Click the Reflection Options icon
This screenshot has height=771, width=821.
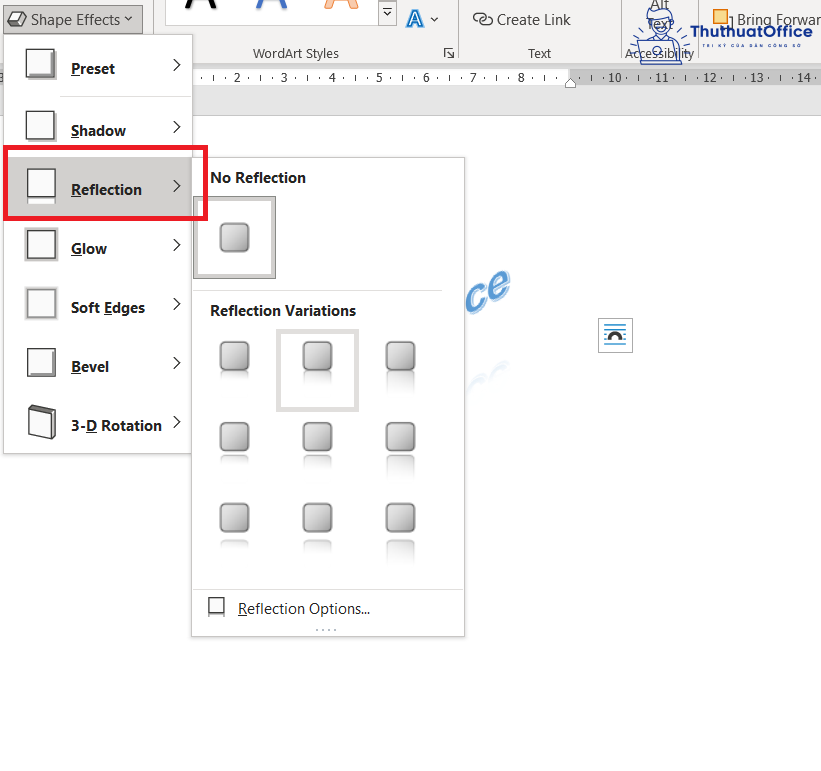click(216, 607)
